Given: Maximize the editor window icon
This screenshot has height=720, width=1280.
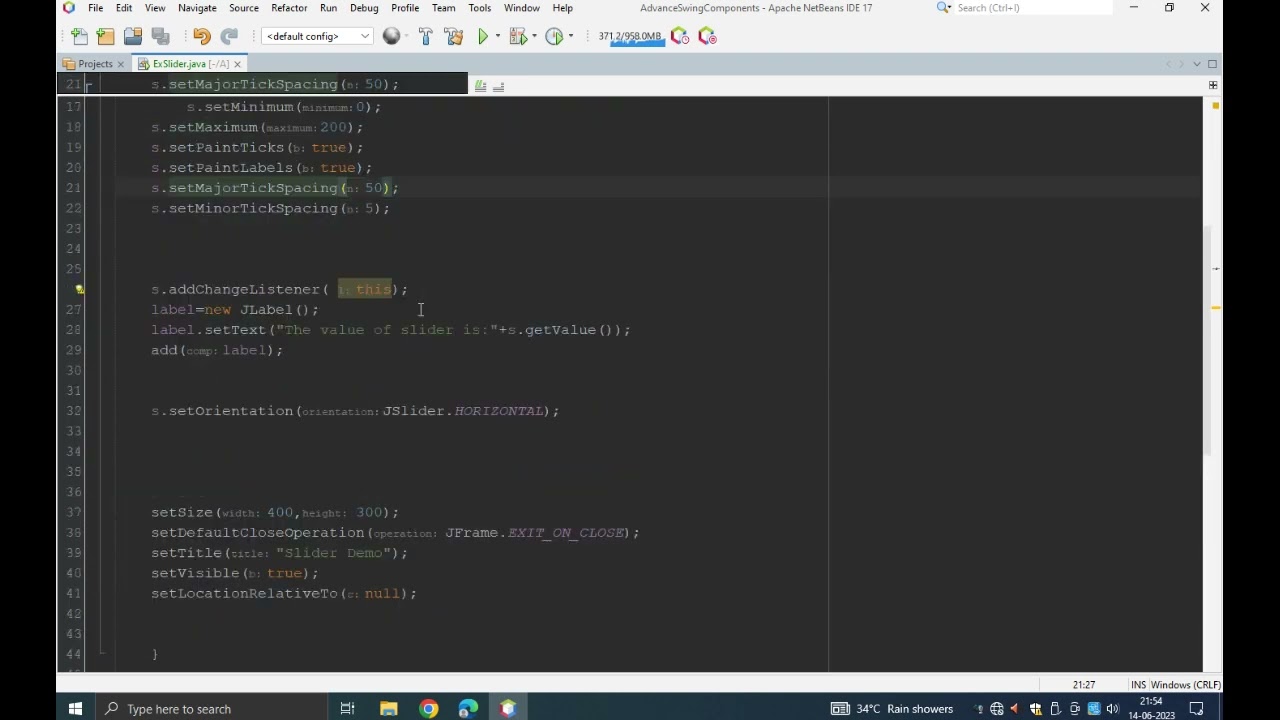Looking at the screenshot, I should tap(1212, 64).
